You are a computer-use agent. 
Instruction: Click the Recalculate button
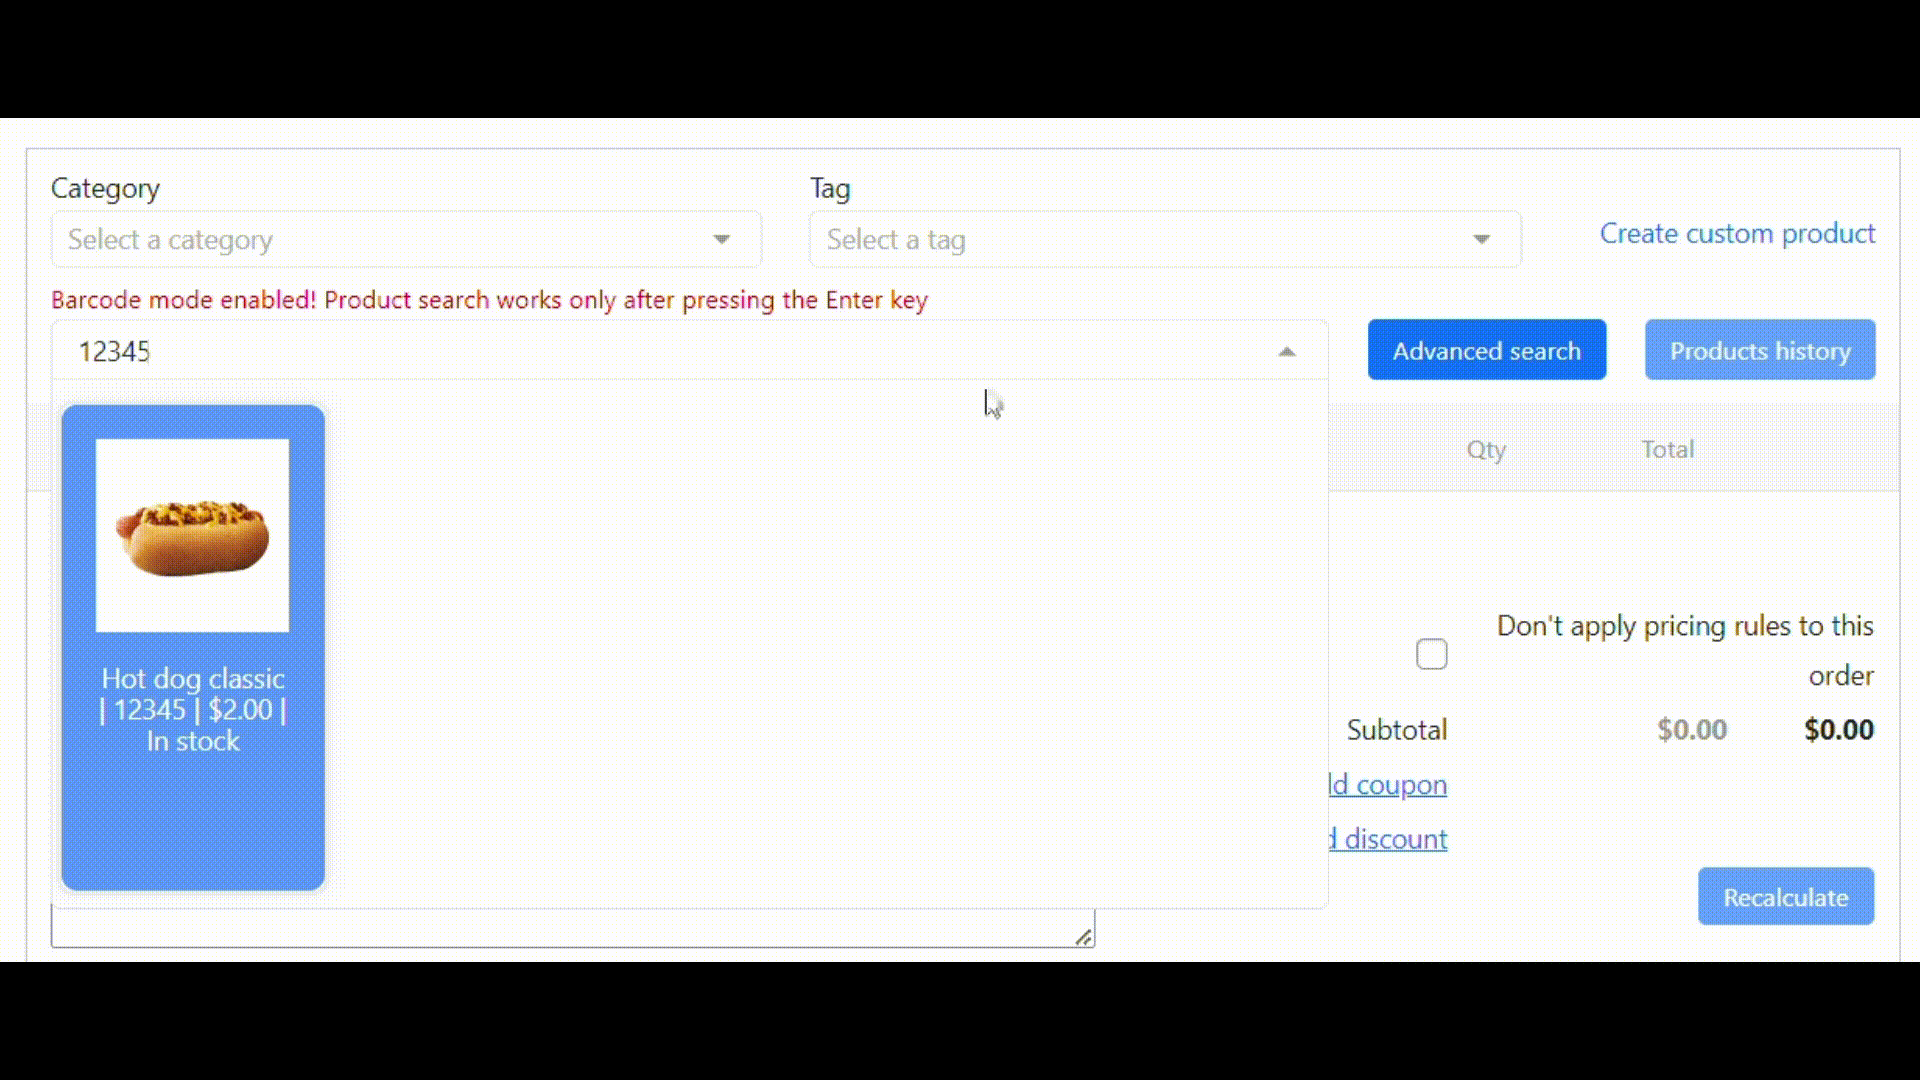(x=1785, y=896)
